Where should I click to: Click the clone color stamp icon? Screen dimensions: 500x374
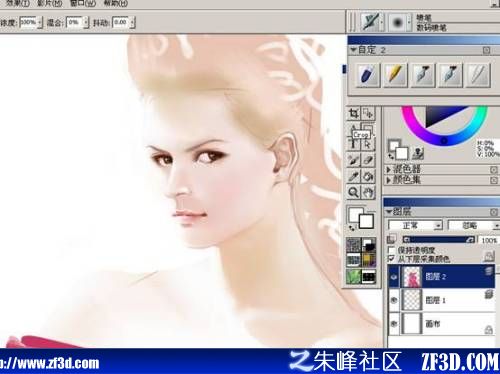point(418,153)
